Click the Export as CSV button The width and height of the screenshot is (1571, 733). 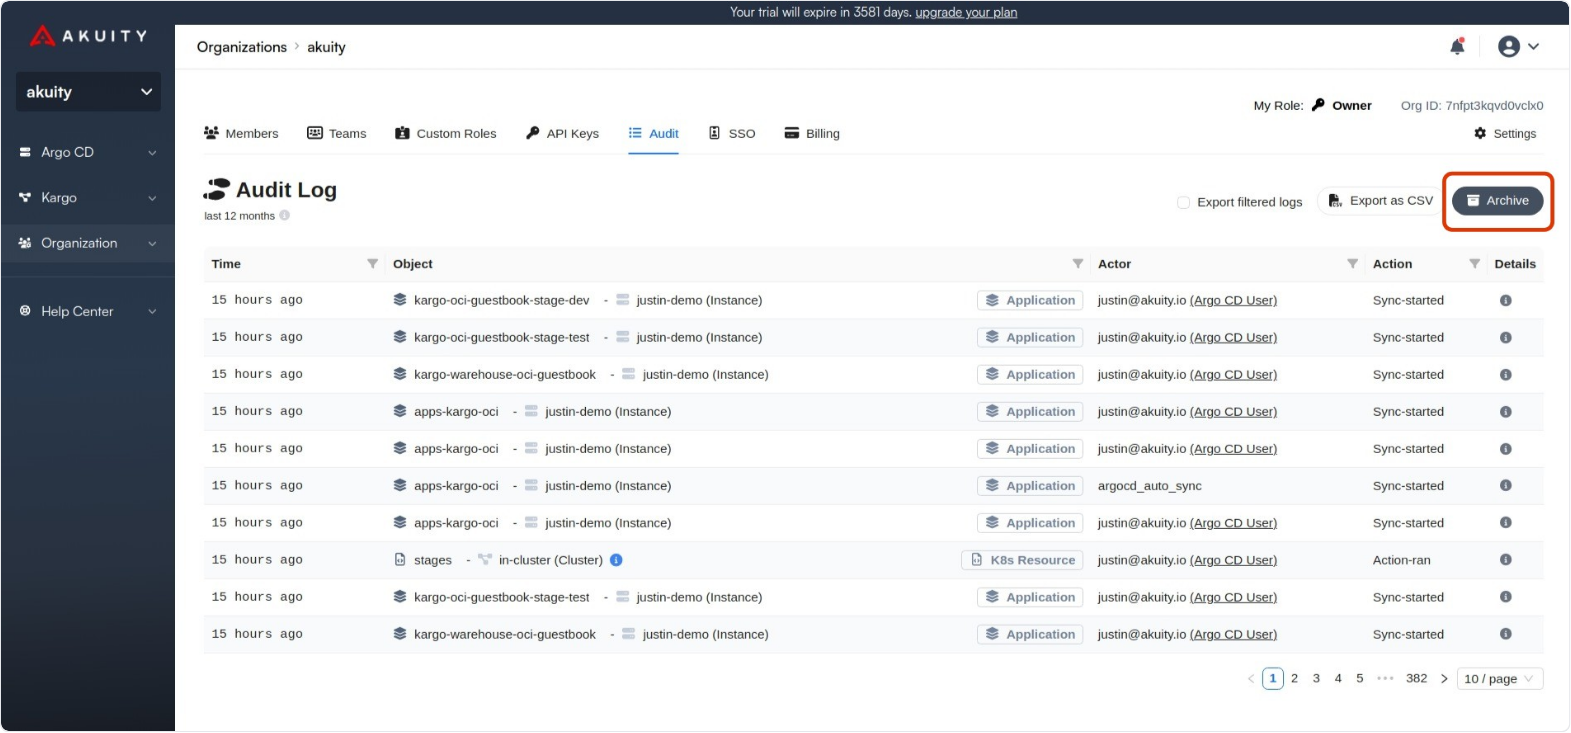point(1380,201)
